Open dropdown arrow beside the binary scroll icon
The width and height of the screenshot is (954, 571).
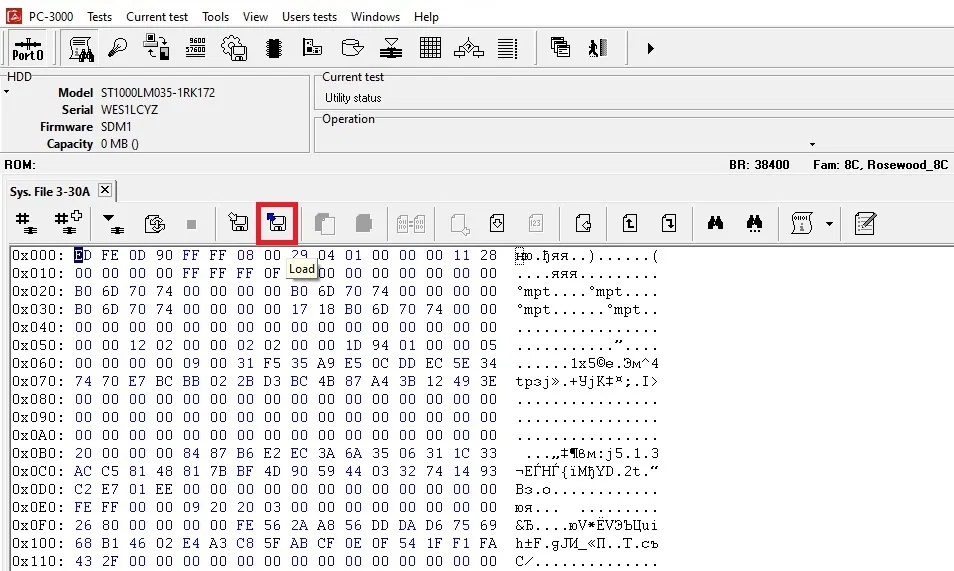click(x=829, y=223)
